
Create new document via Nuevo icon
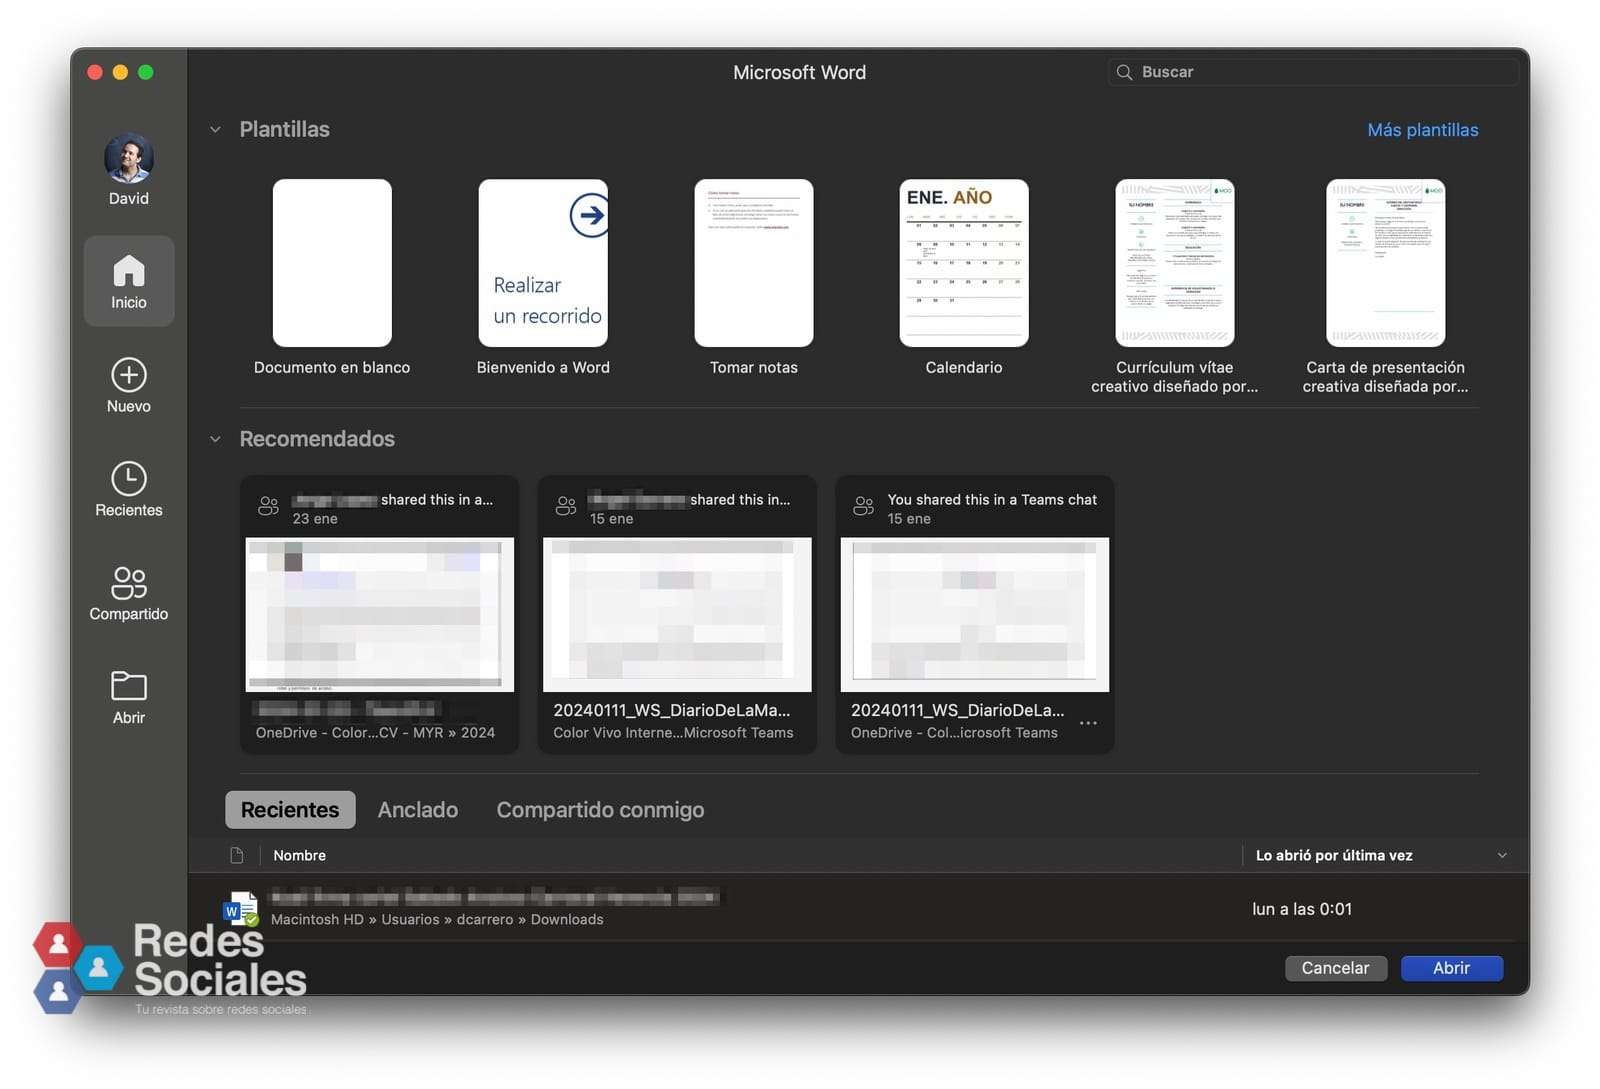pos(129,375)
